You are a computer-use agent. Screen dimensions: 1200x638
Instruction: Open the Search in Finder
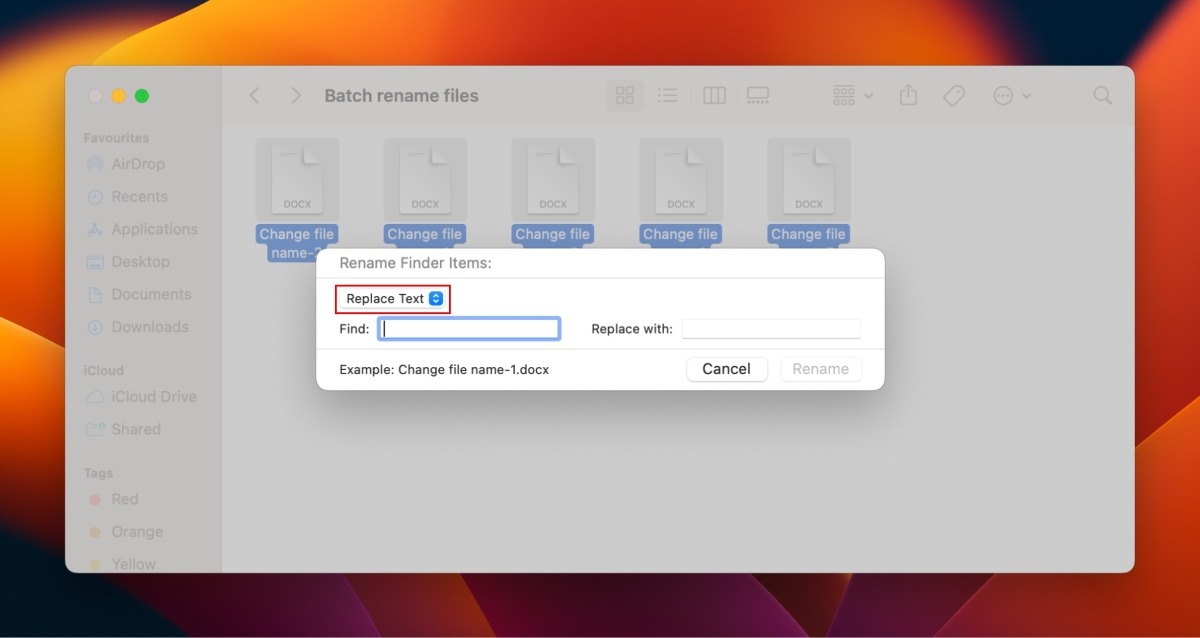1102,95
